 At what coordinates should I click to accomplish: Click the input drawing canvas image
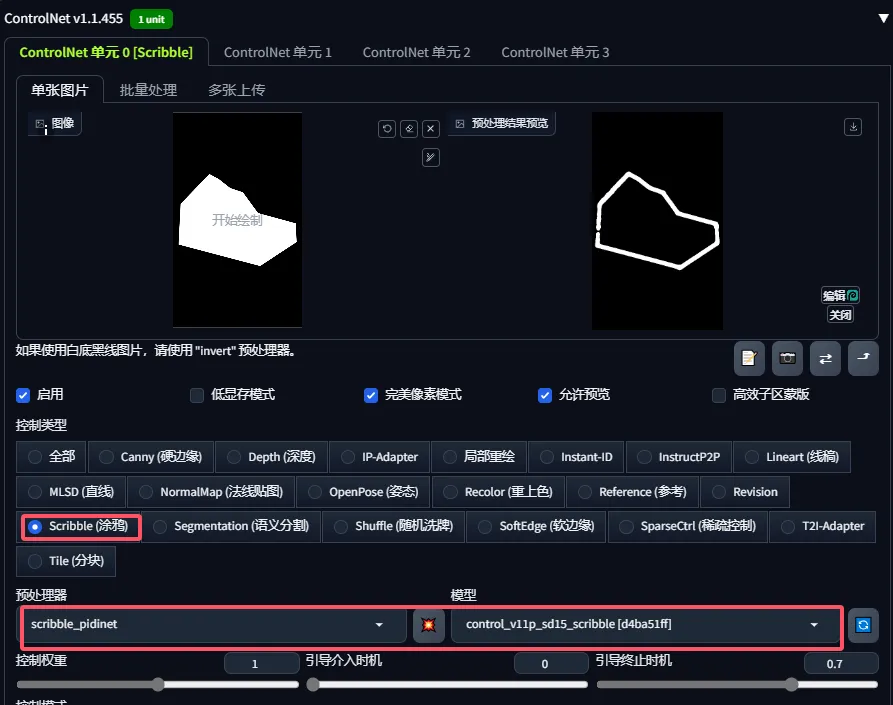click(237, 220)
